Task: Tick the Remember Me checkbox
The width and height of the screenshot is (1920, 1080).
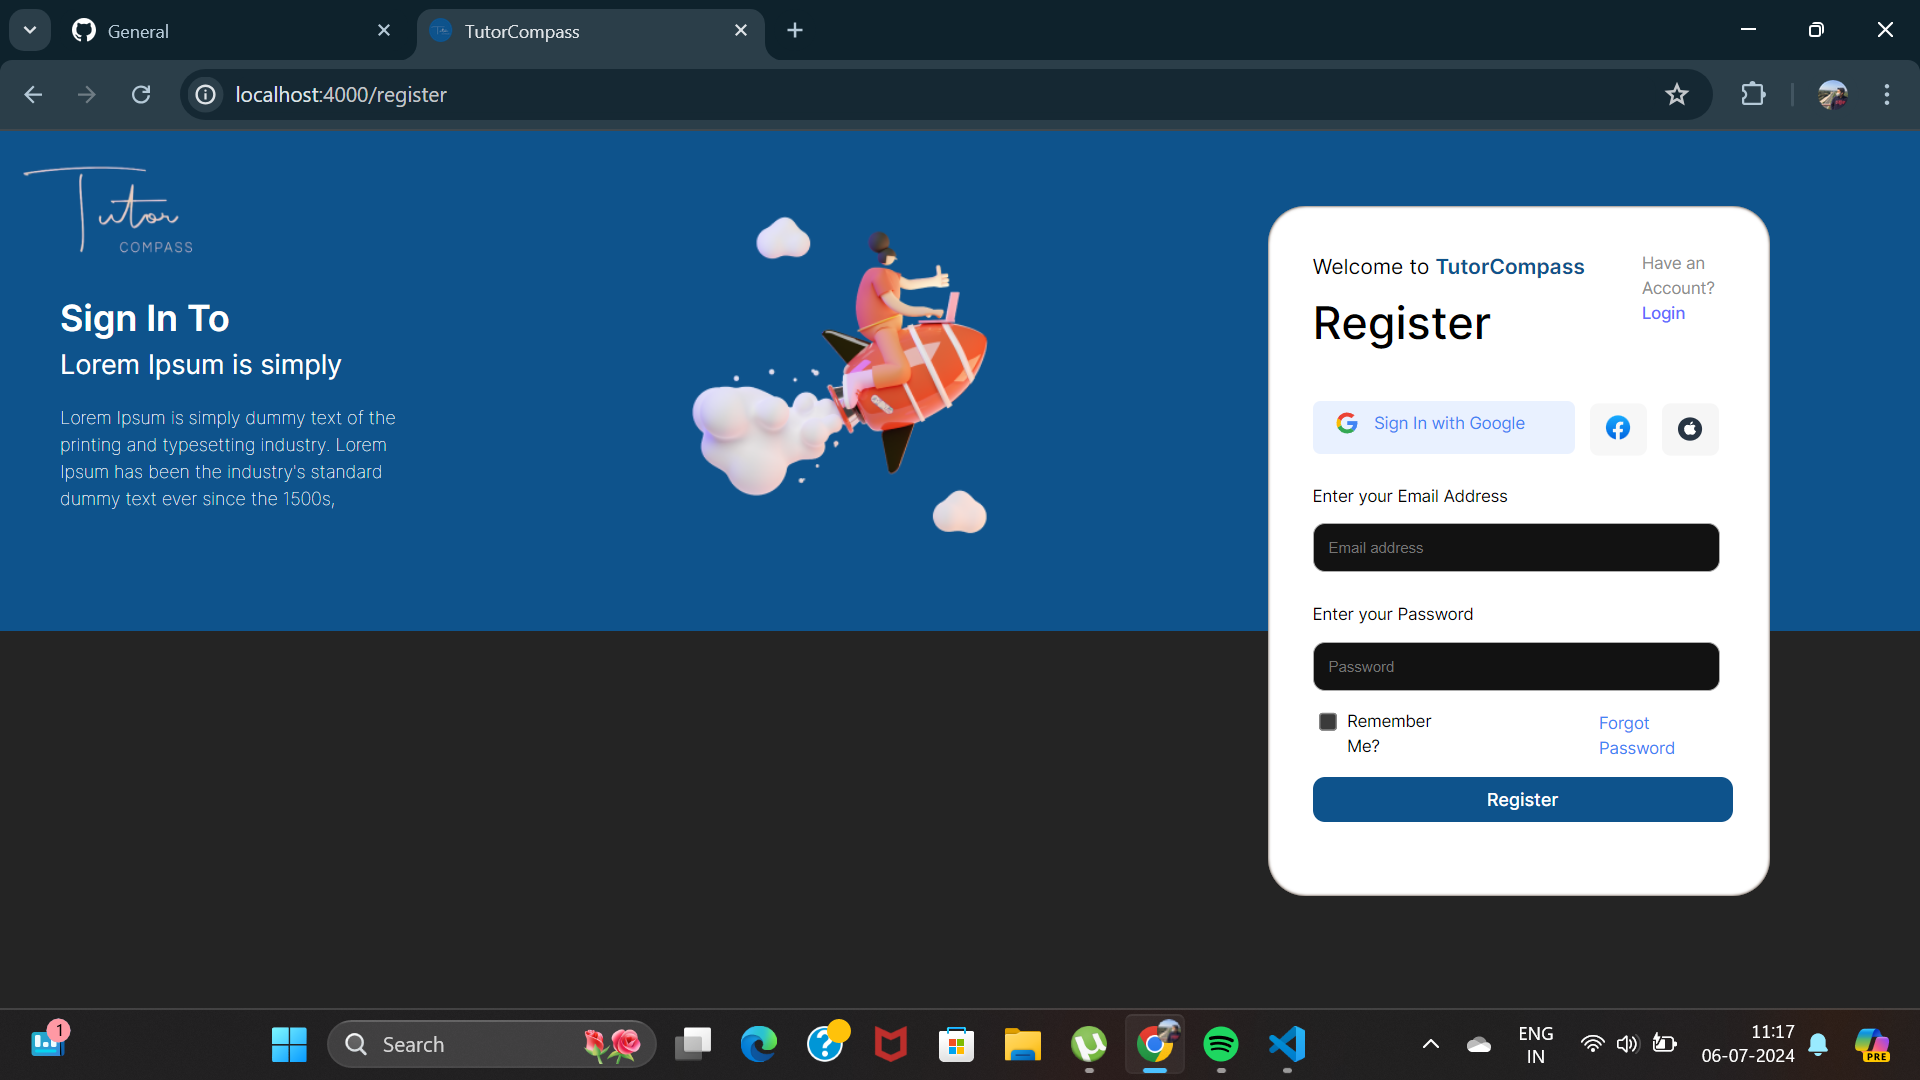Action: (1328, 722)
